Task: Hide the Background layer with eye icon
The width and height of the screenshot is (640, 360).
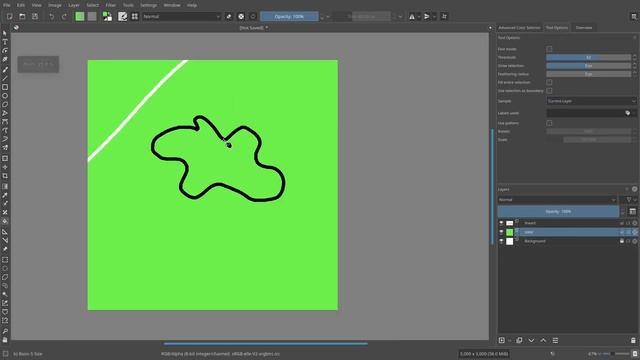Action: click(x=501, y=241)
